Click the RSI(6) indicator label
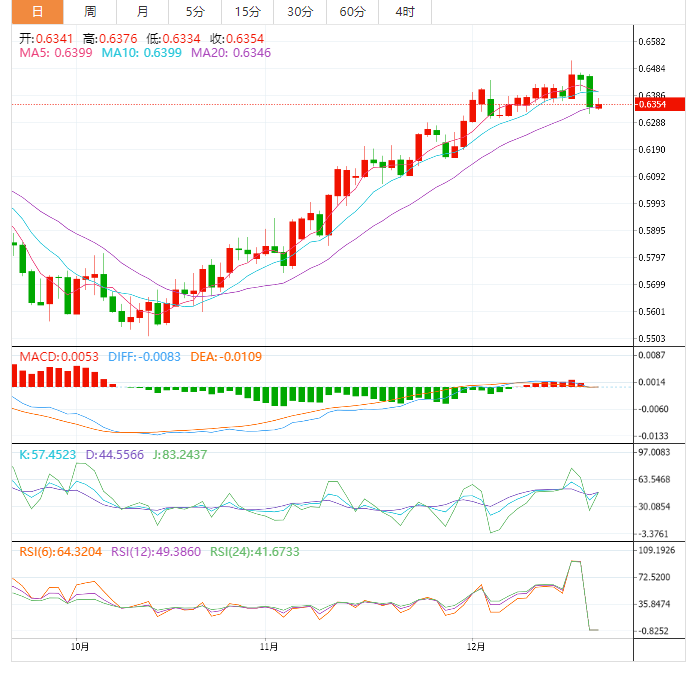The width and height of the screenshot is (696, 675). (x=60, y=552)
